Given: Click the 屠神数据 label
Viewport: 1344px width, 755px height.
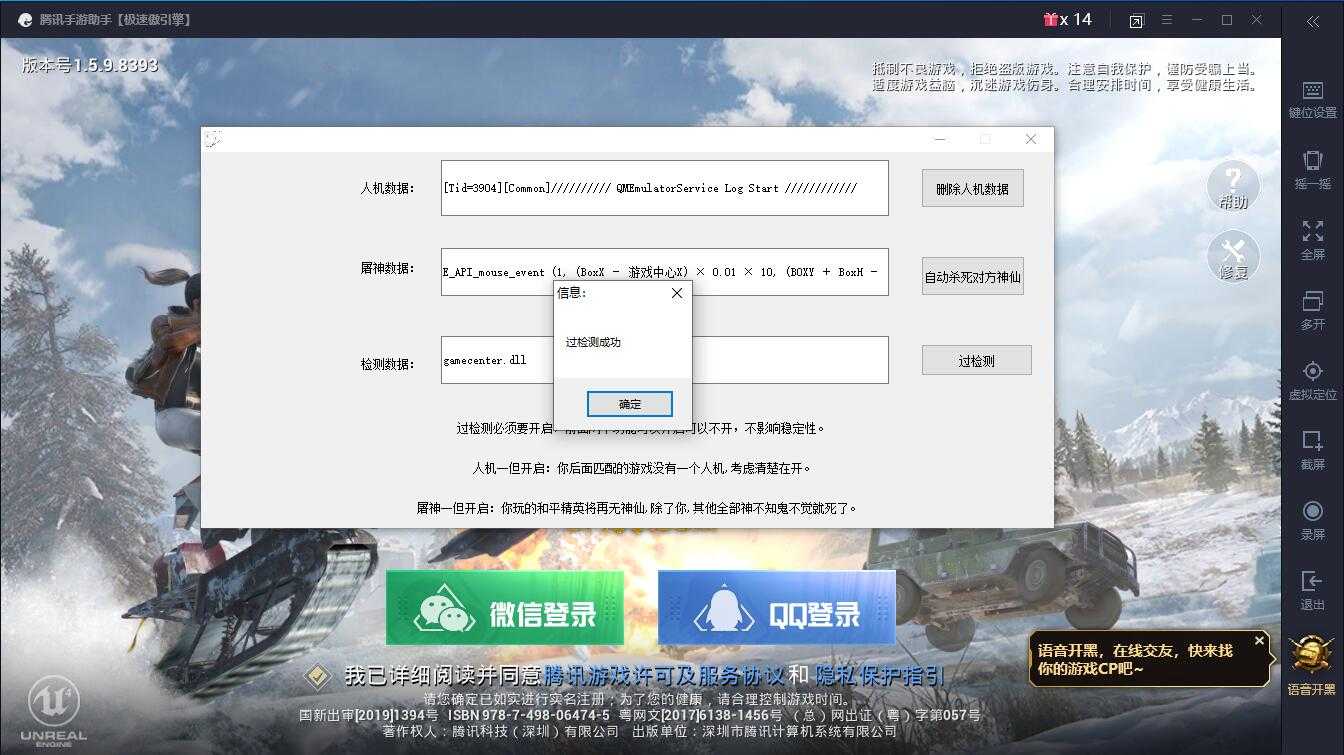Looking at the screenshot, I should pyautogui.click(x=387, y=268).
